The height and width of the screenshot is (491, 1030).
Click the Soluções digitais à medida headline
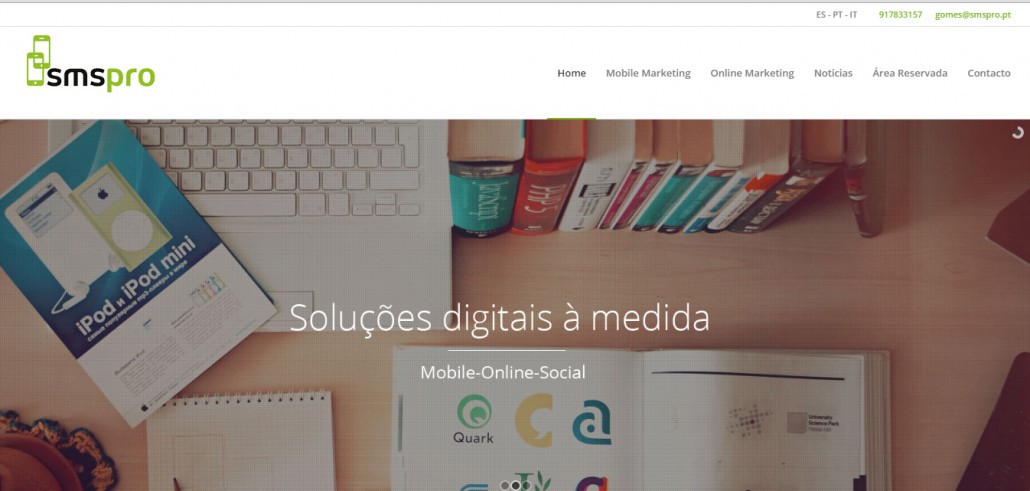click(x=499, y=317)
